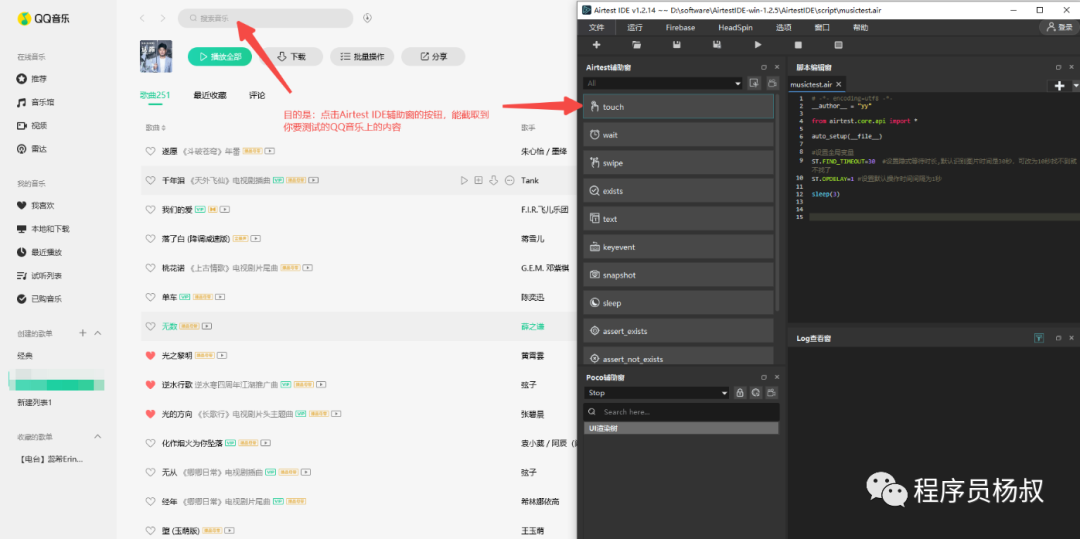Viewport: 1080px width, 539px height.
Task: Click the auto-record icon beside the All dropdown
Action: point(754,83)
